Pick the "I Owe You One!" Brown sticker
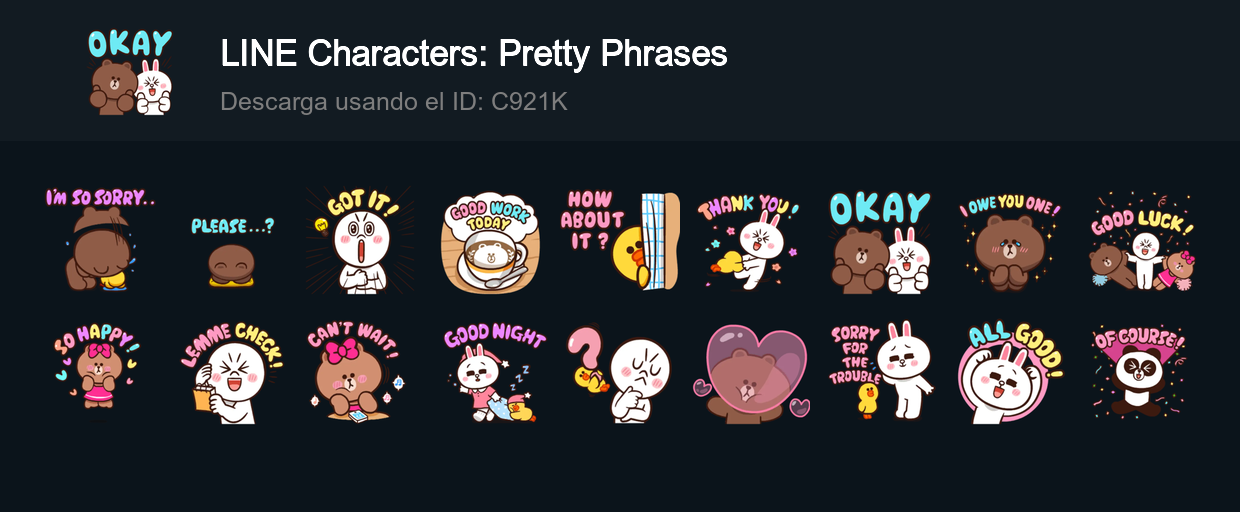1240x512 pixels. point(1010,241)
